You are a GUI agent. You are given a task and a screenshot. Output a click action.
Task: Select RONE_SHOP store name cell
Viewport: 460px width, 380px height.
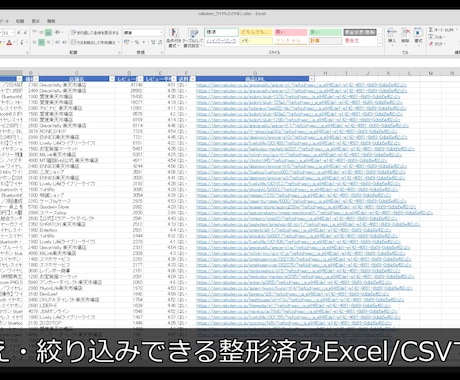click(77, 131)
